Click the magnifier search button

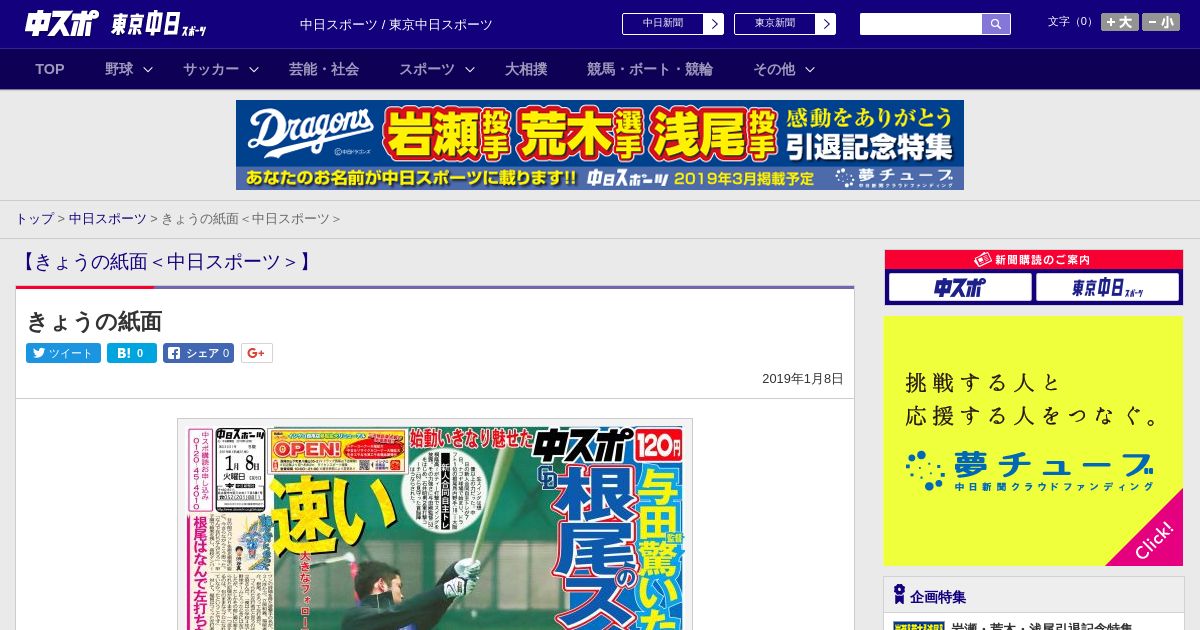coord(996,24)
